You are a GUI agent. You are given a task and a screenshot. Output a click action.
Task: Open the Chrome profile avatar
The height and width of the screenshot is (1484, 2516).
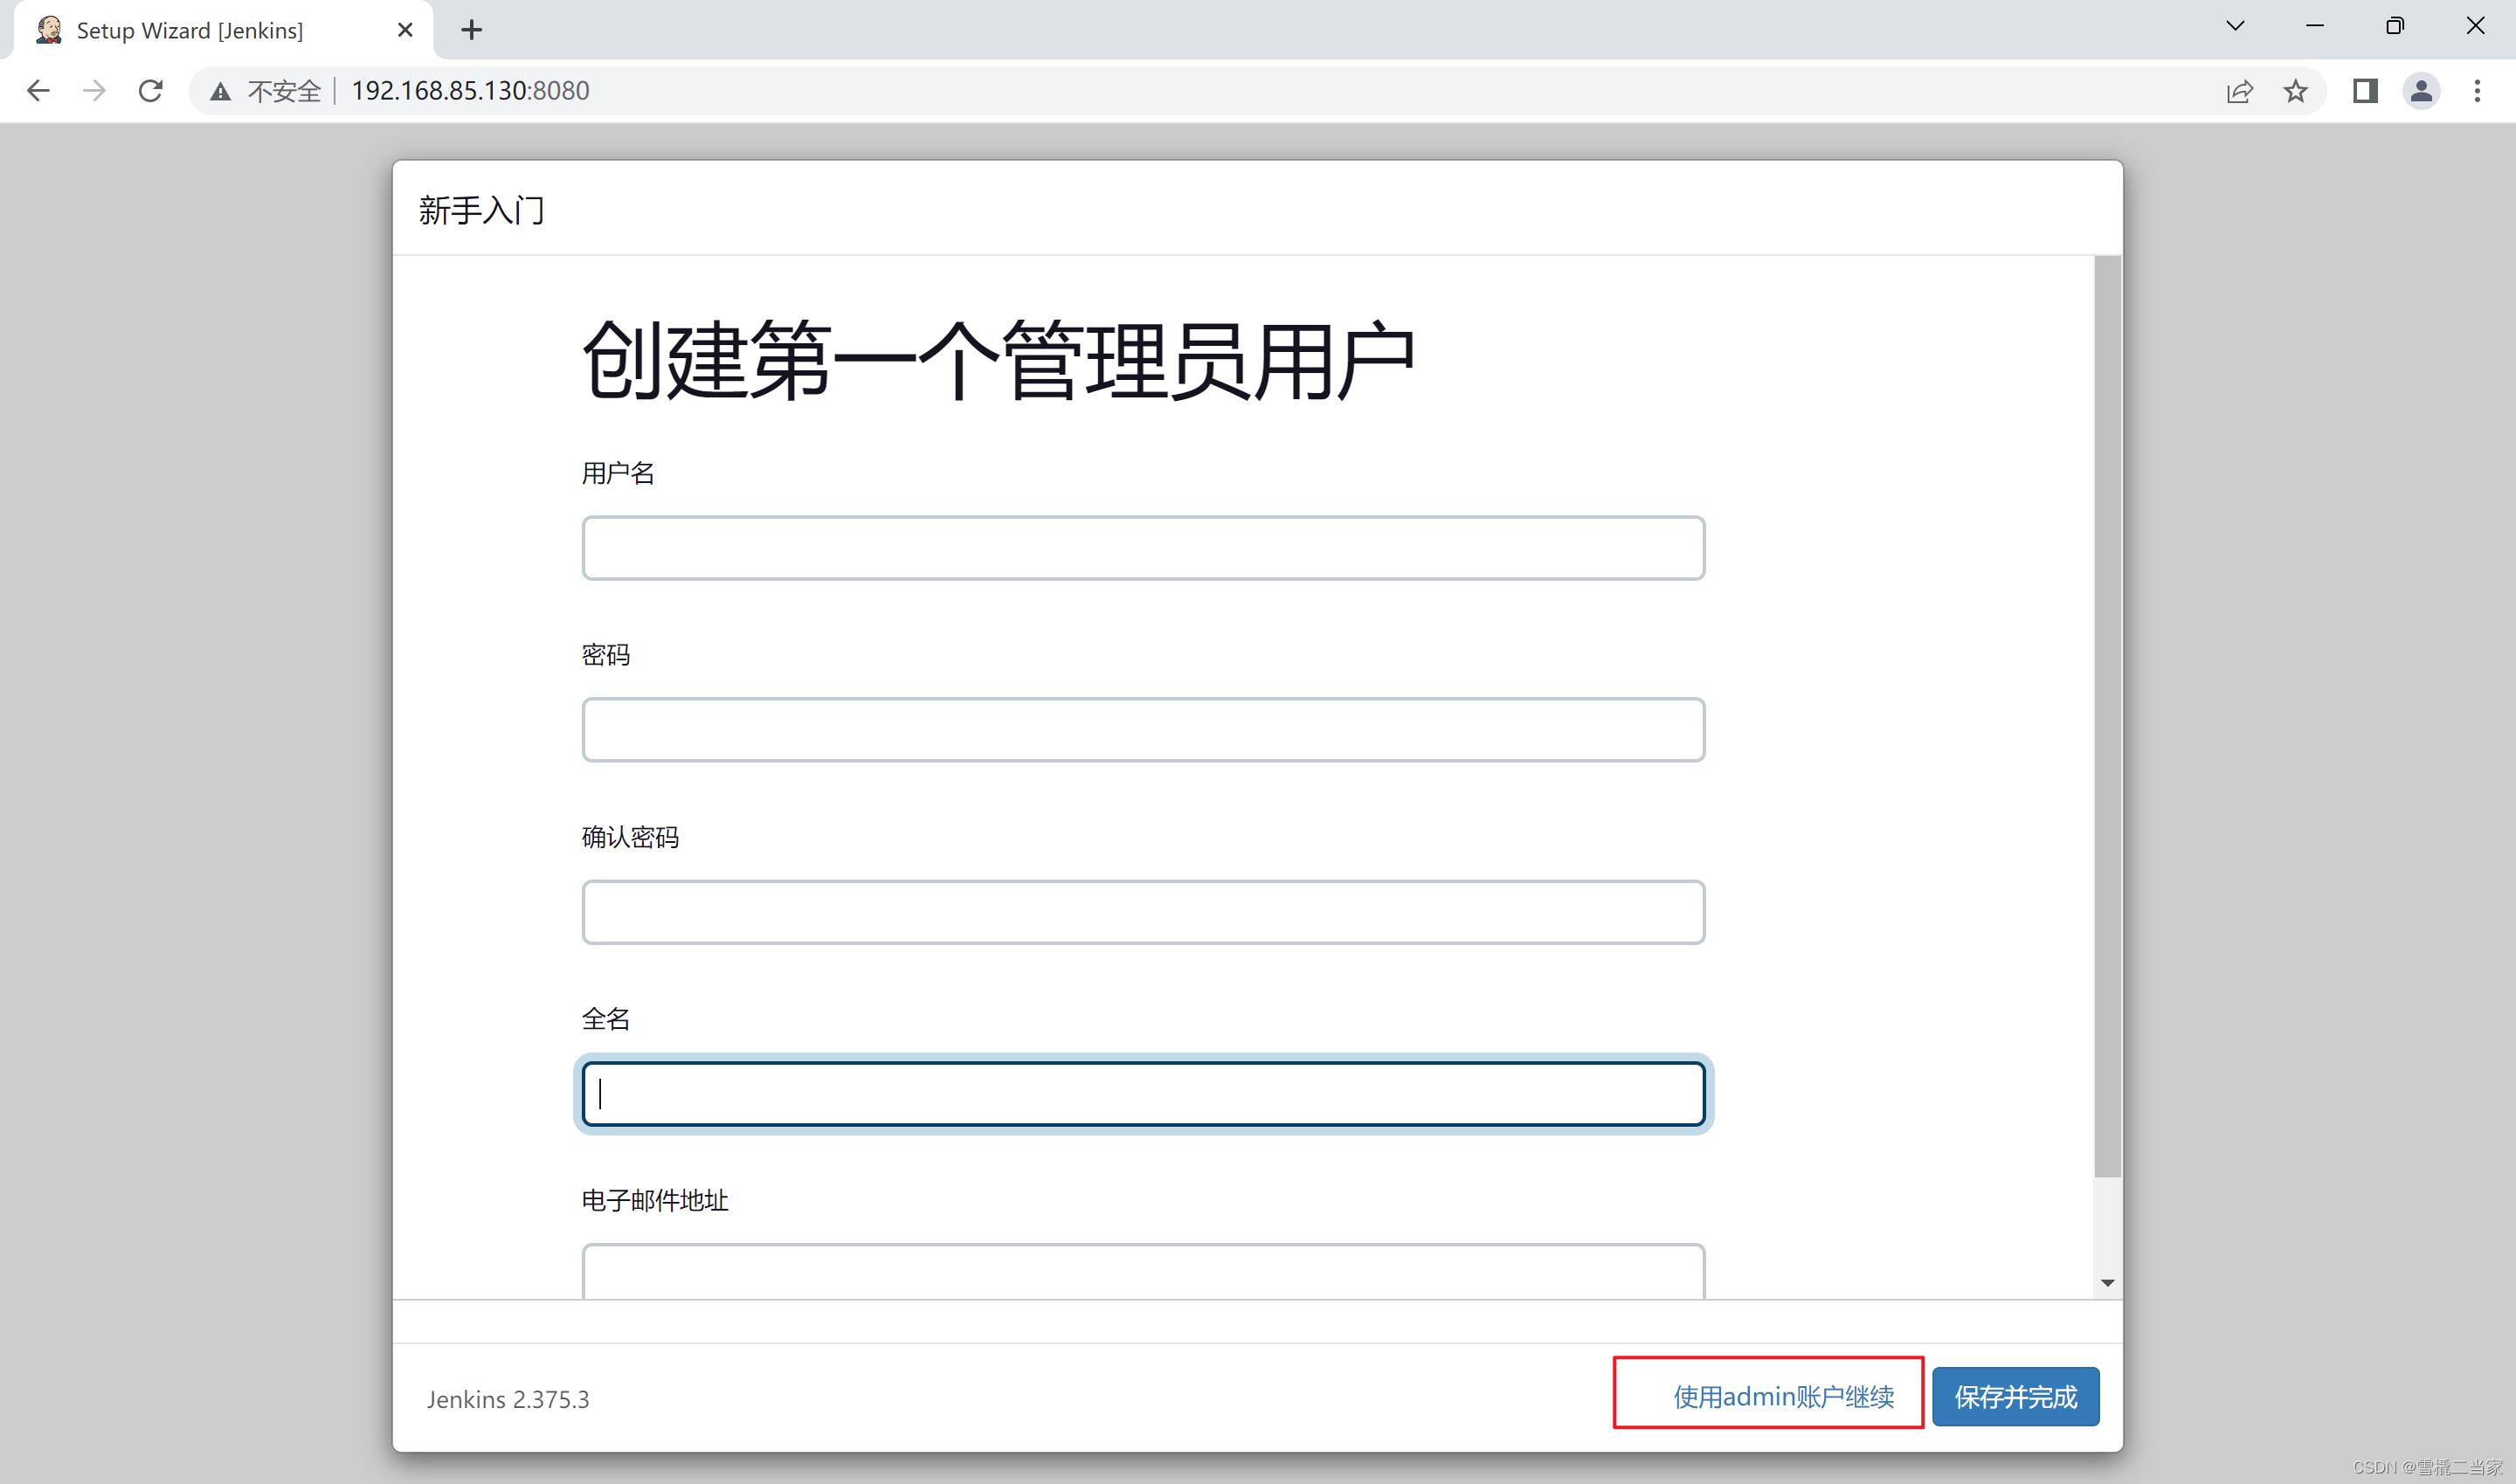(2421, 91)
